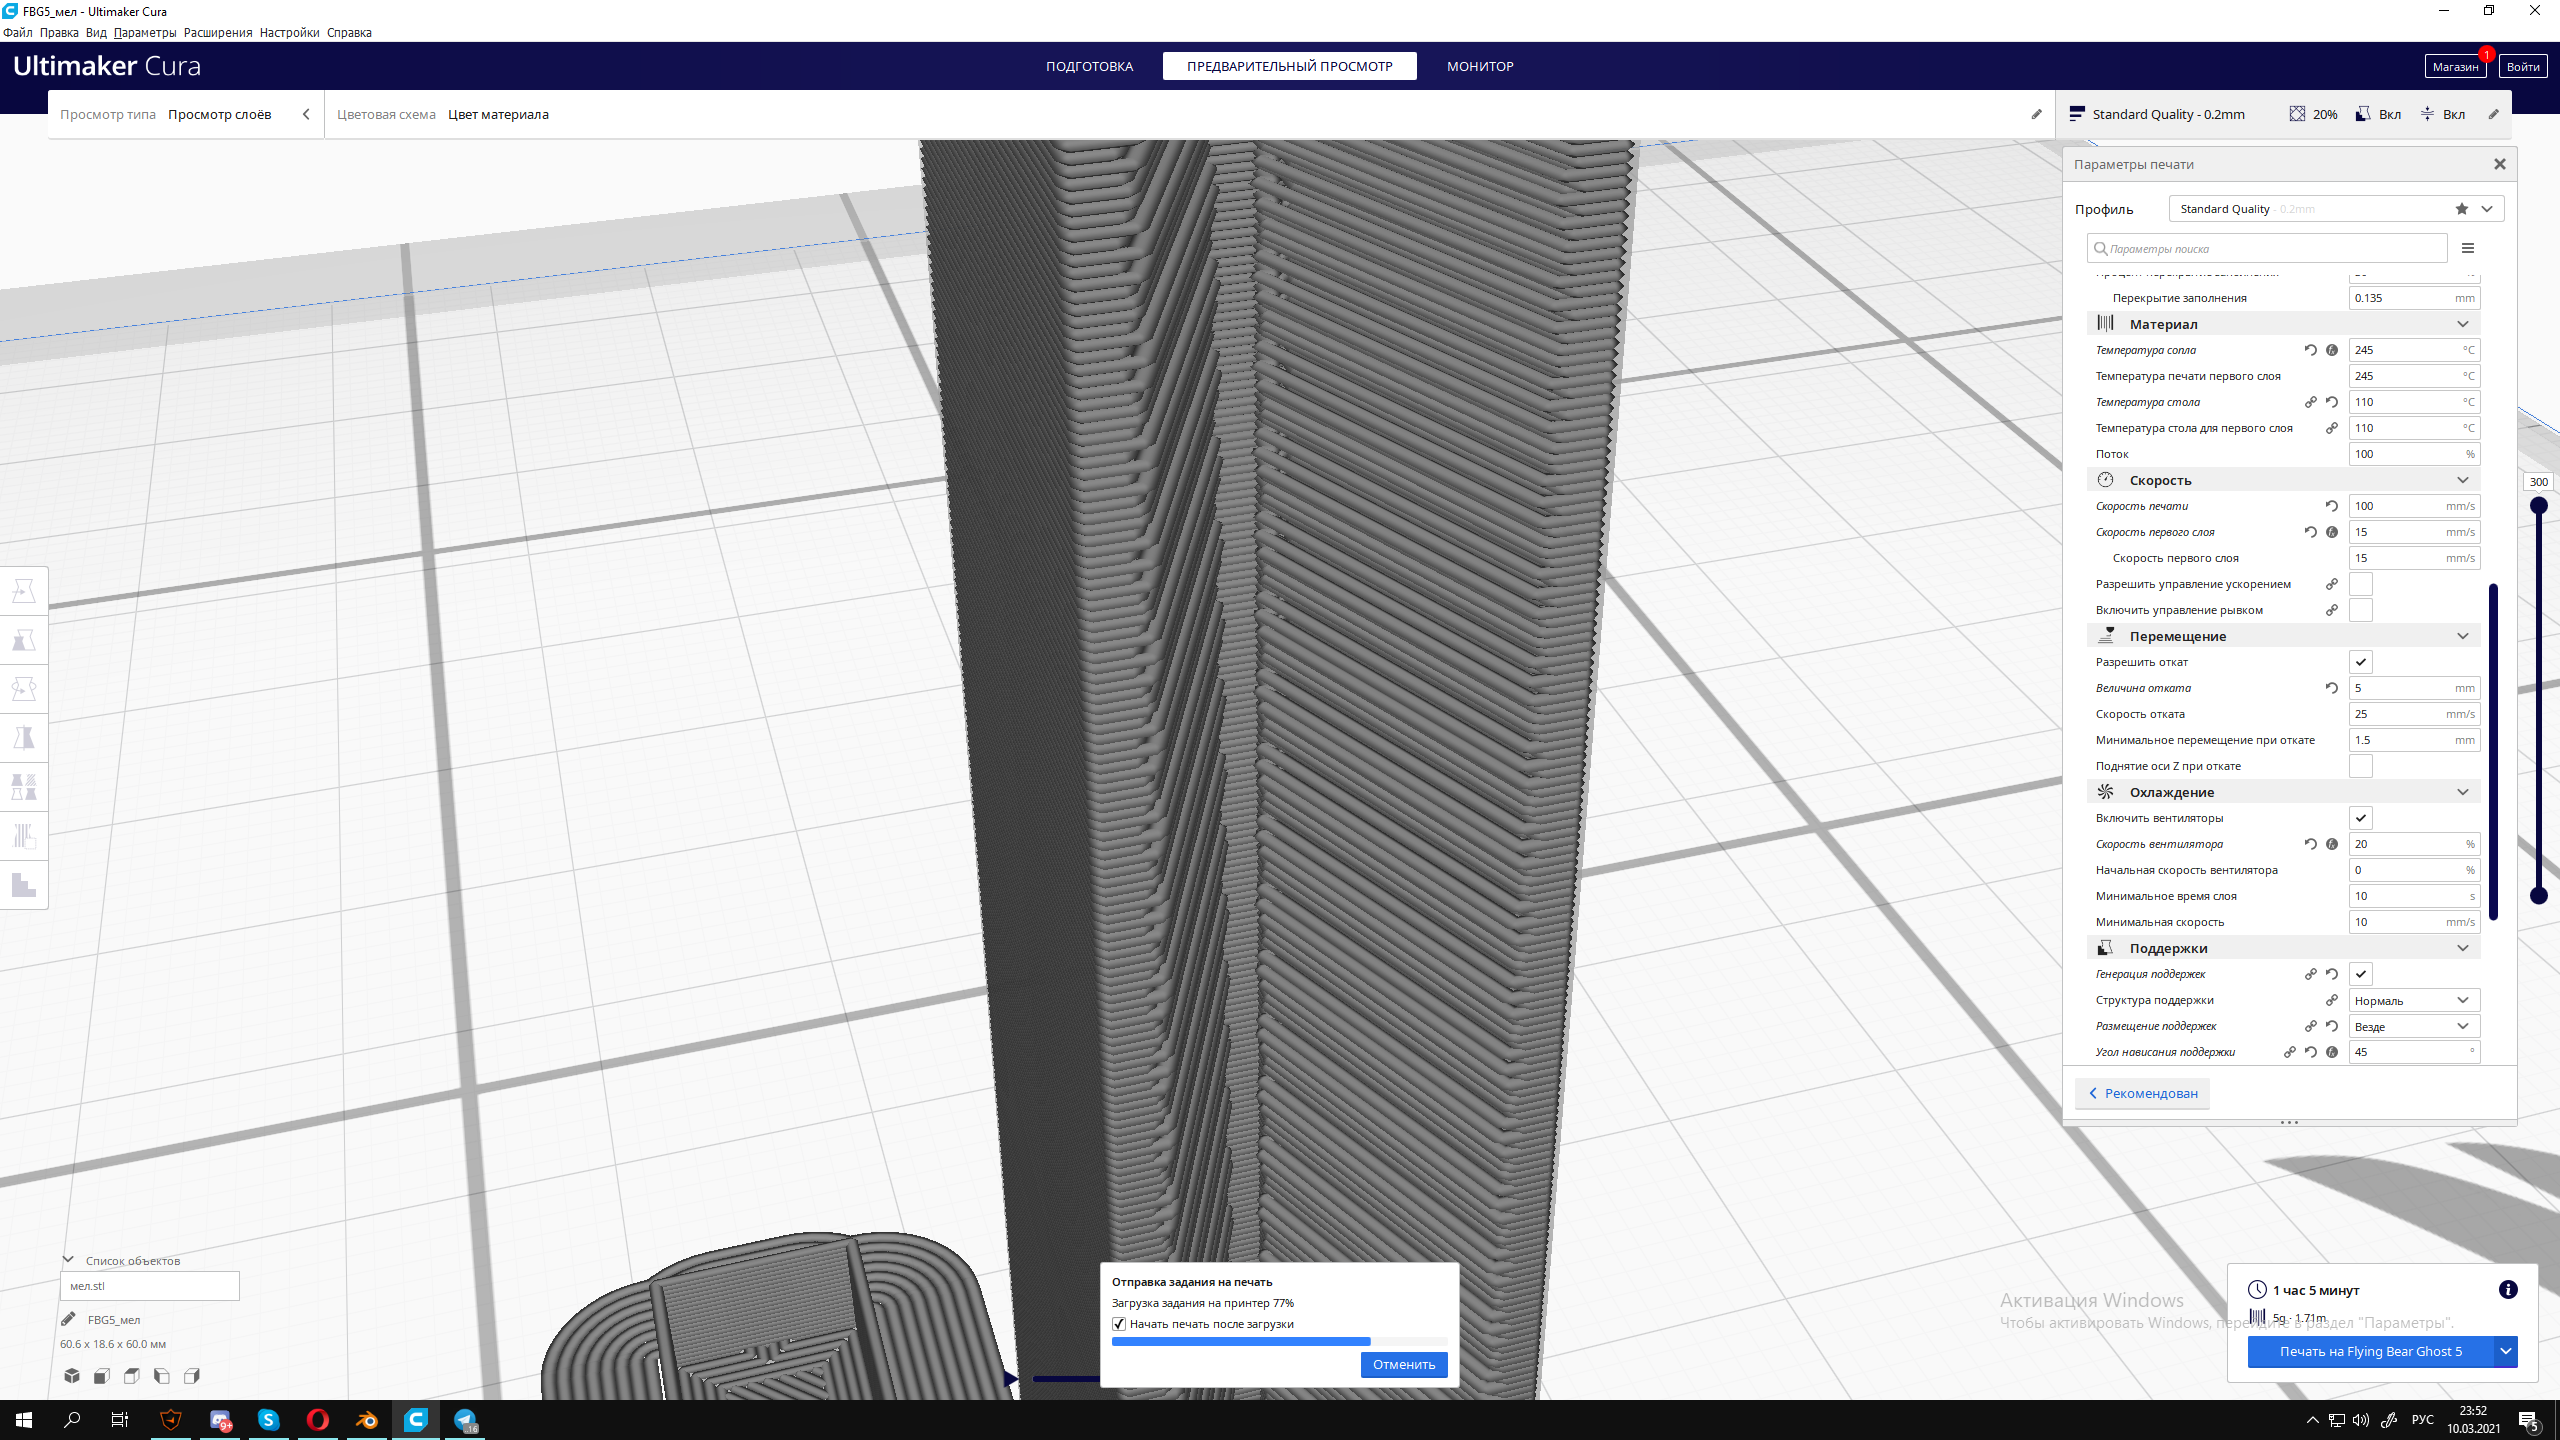Viewport: 2560px width, 1440px height.
Task: Toggle Разрешить управление ускорением checkbox
Action: (2361, 584)
